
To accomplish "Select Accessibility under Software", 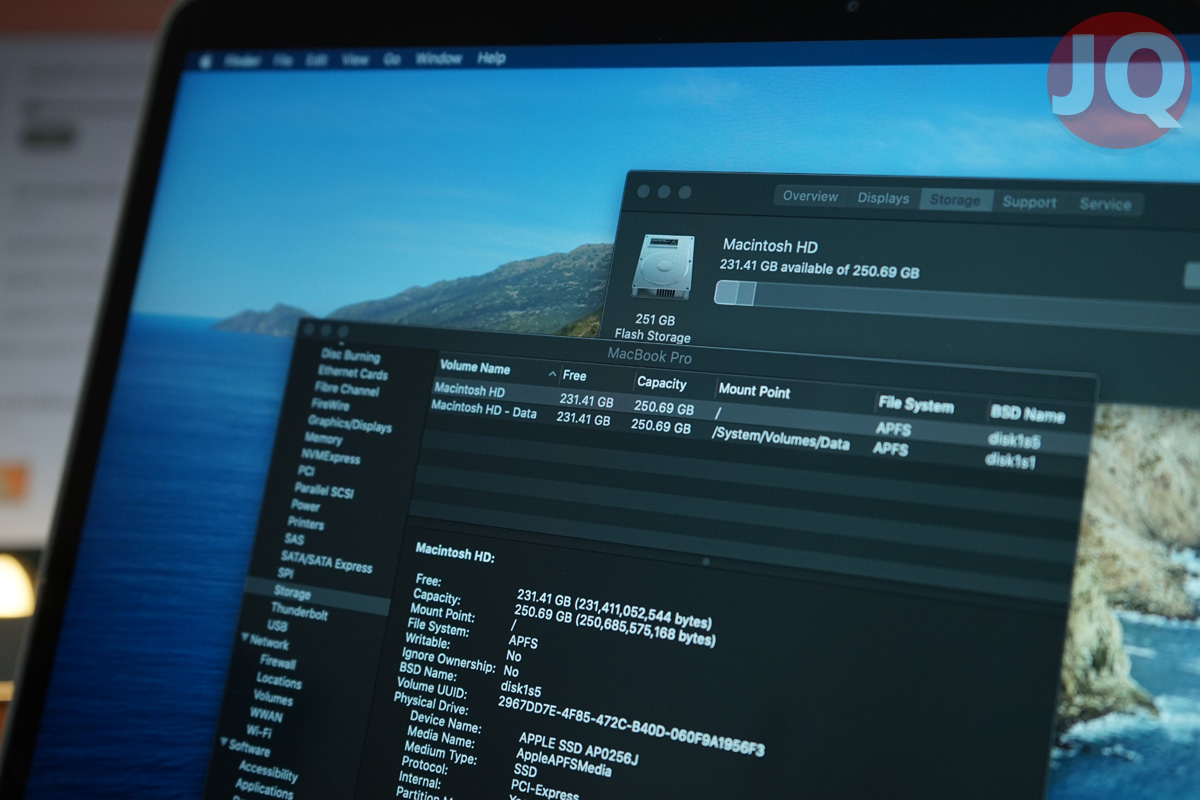I will tap(267, 772).
